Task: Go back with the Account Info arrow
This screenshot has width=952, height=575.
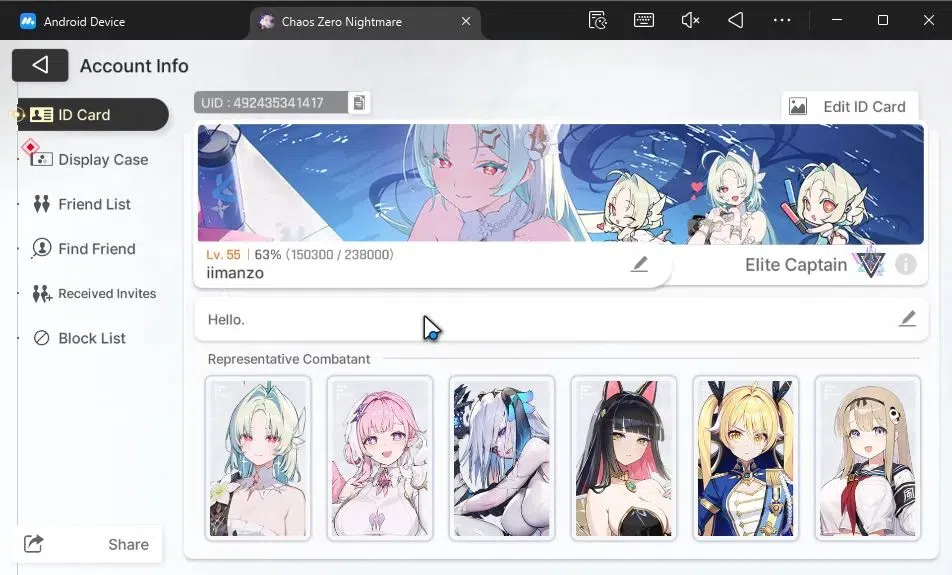Action: tap(40, 65)
